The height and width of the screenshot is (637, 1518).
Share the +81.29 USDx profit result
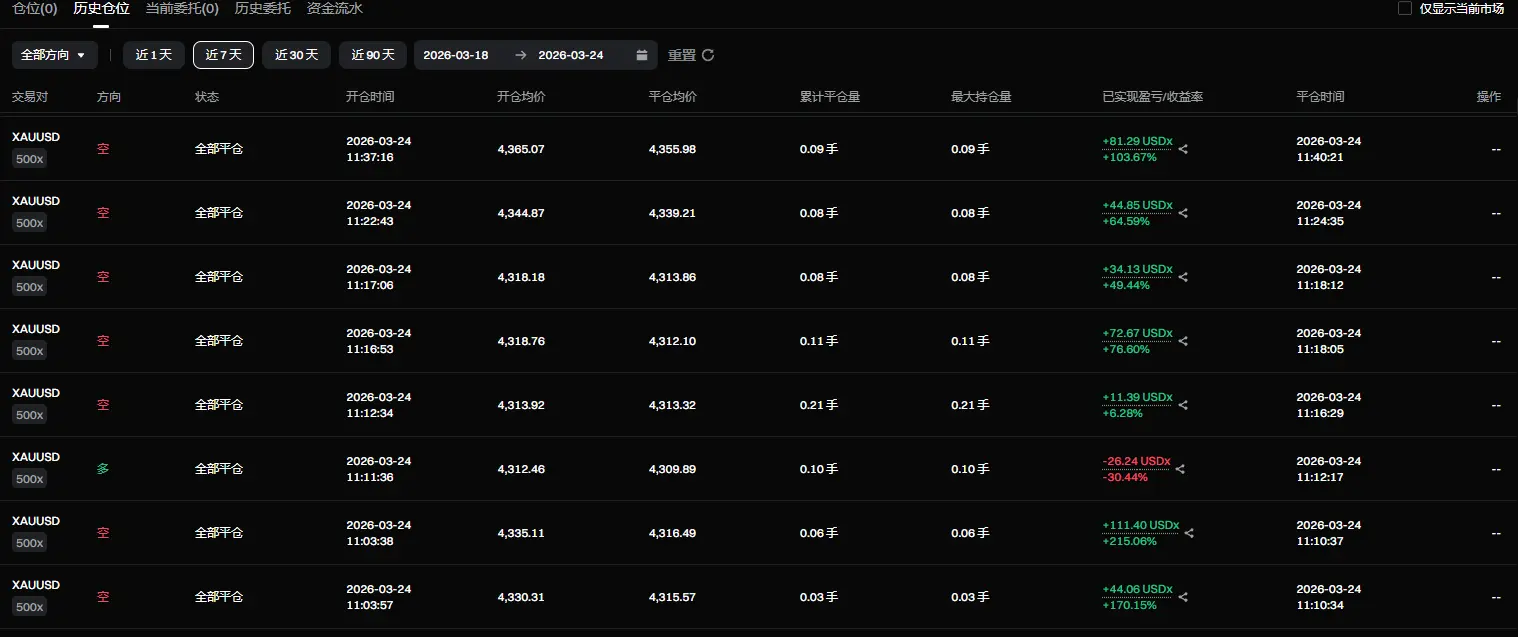coord(1184,149)
